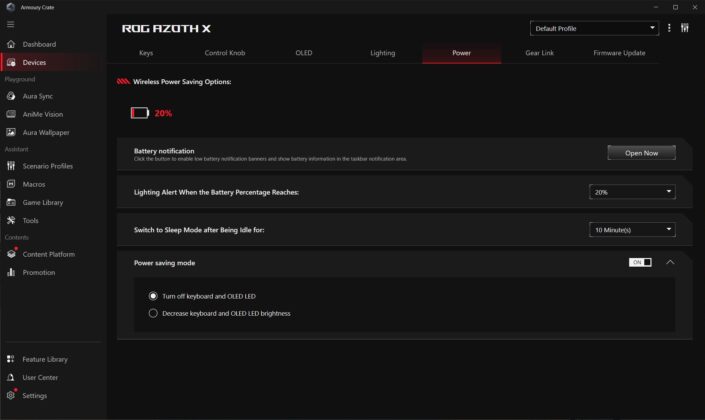Screen dimensions: 705x420
Task: Click the Battery notification heading
Action: 164,151
